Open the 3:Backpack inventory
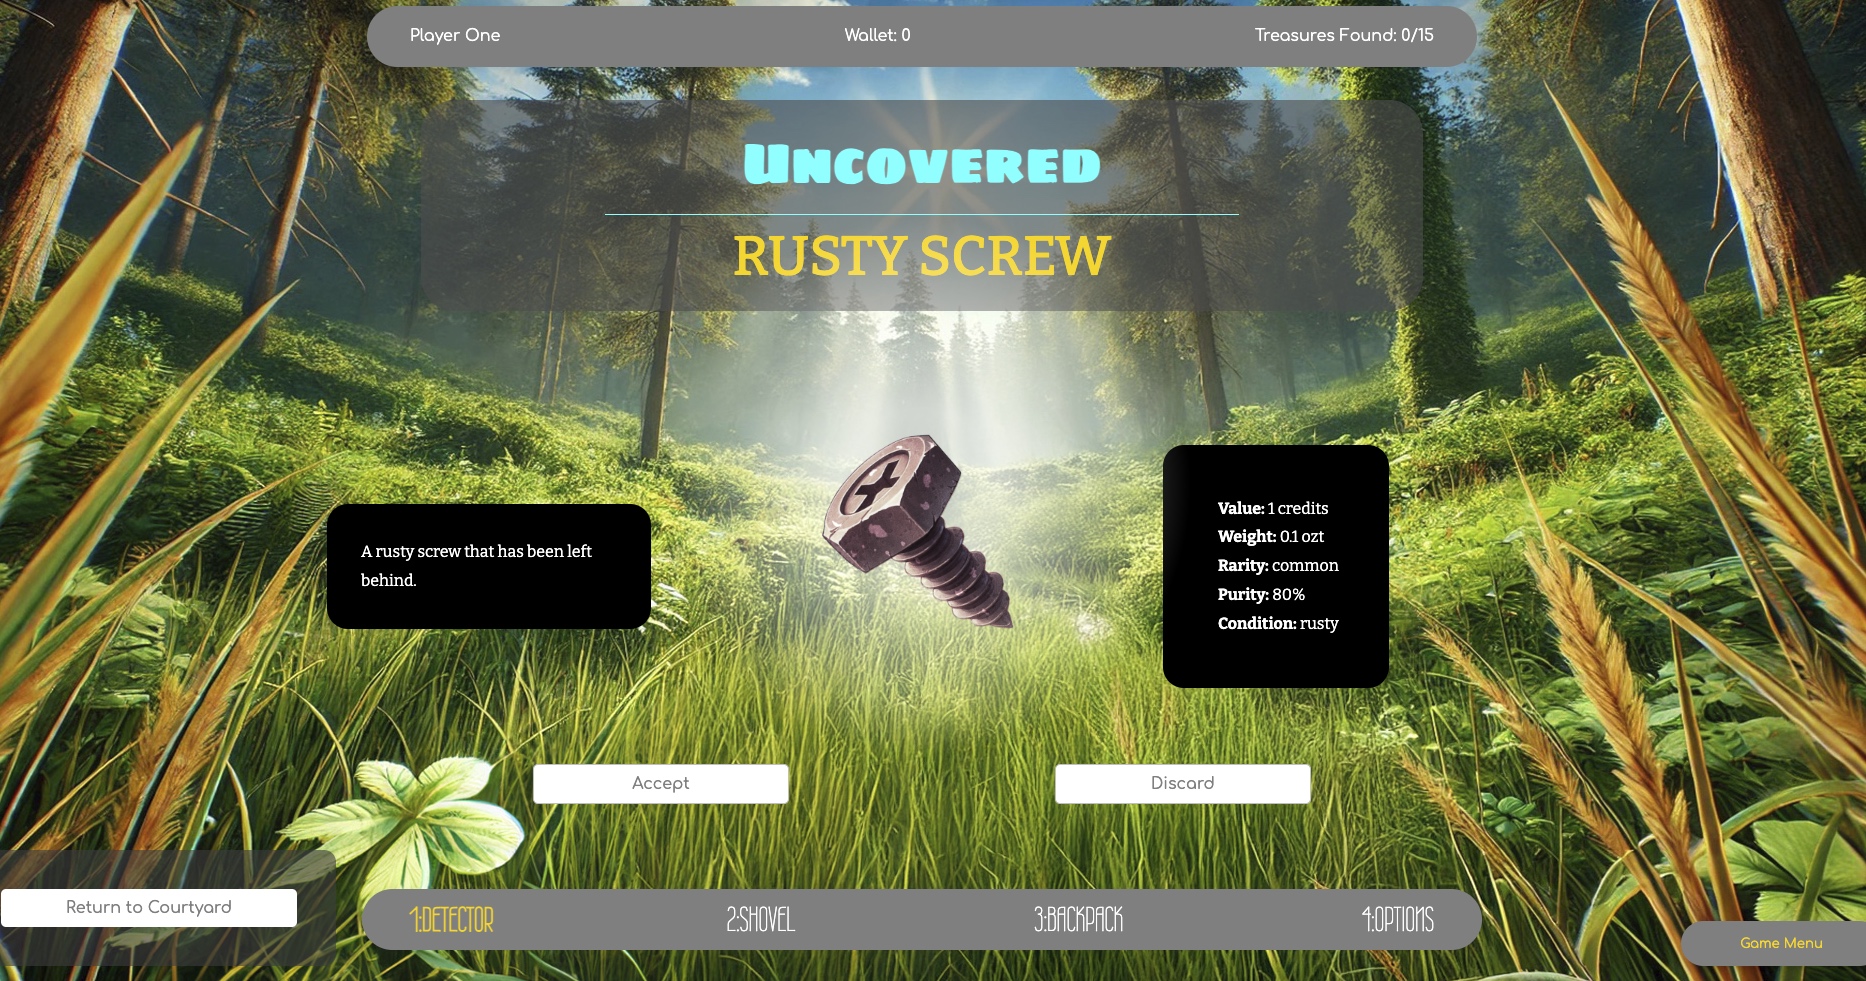The height and width of the screenshot is (981, 1866). 1079,920
